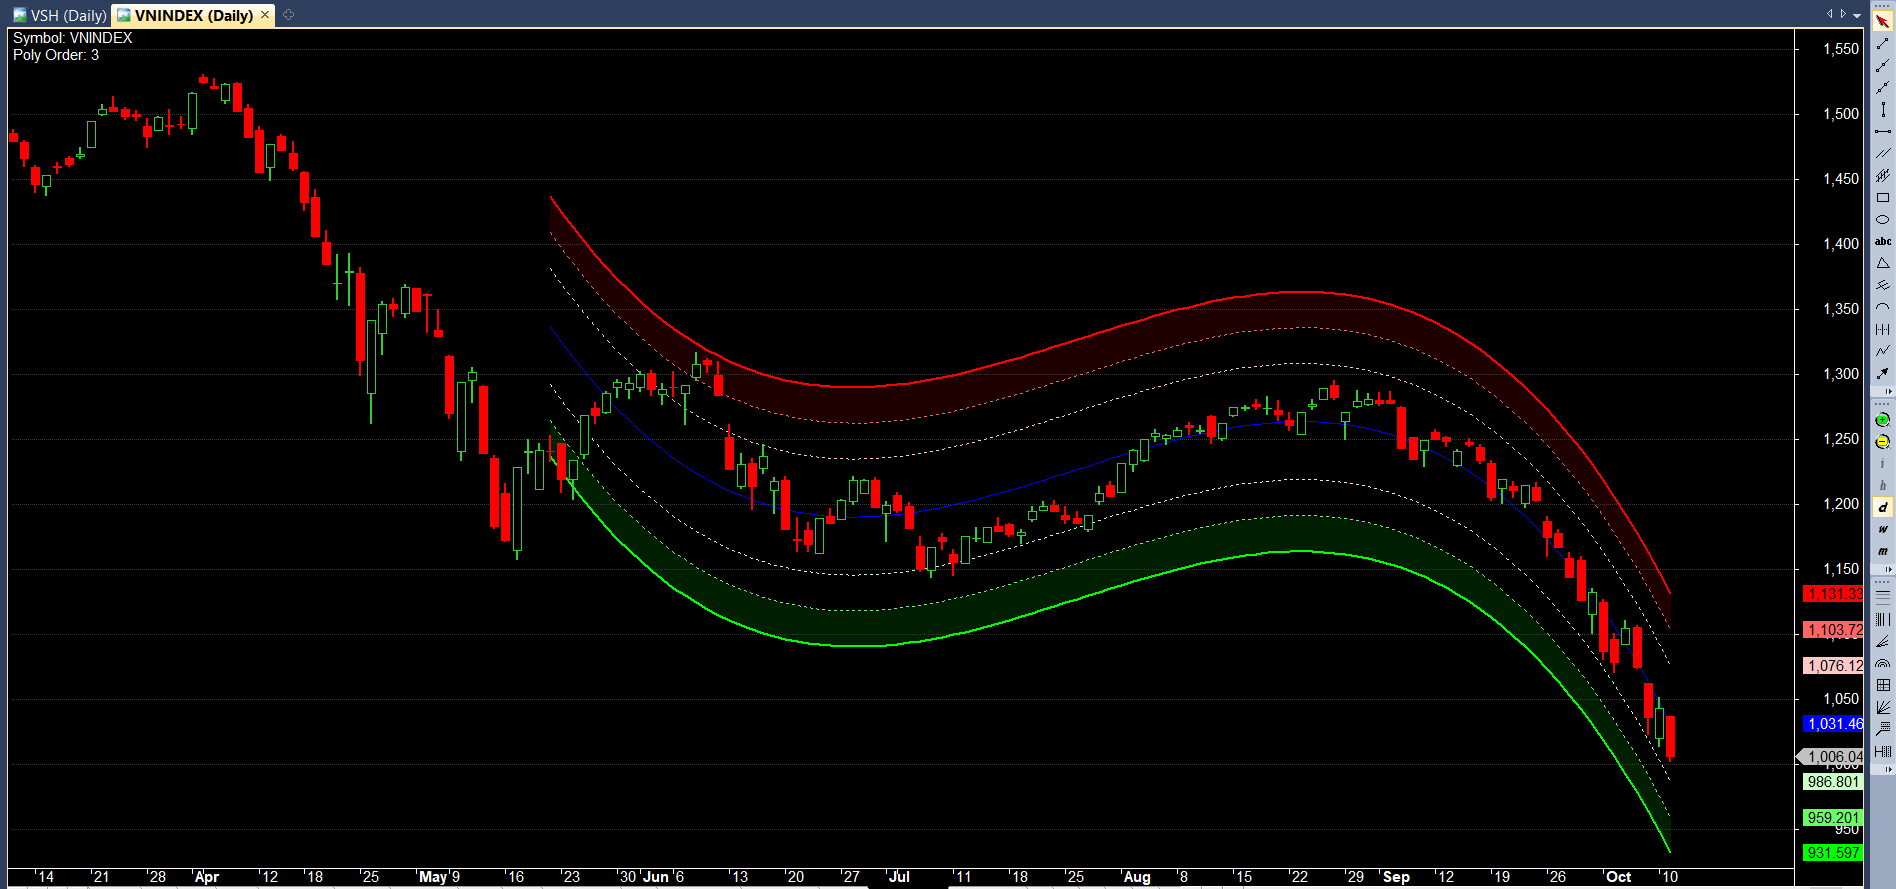Select the arrow pointer tool
Image resolution: width=1896 pixels, height=889 pixels.
1882,22
